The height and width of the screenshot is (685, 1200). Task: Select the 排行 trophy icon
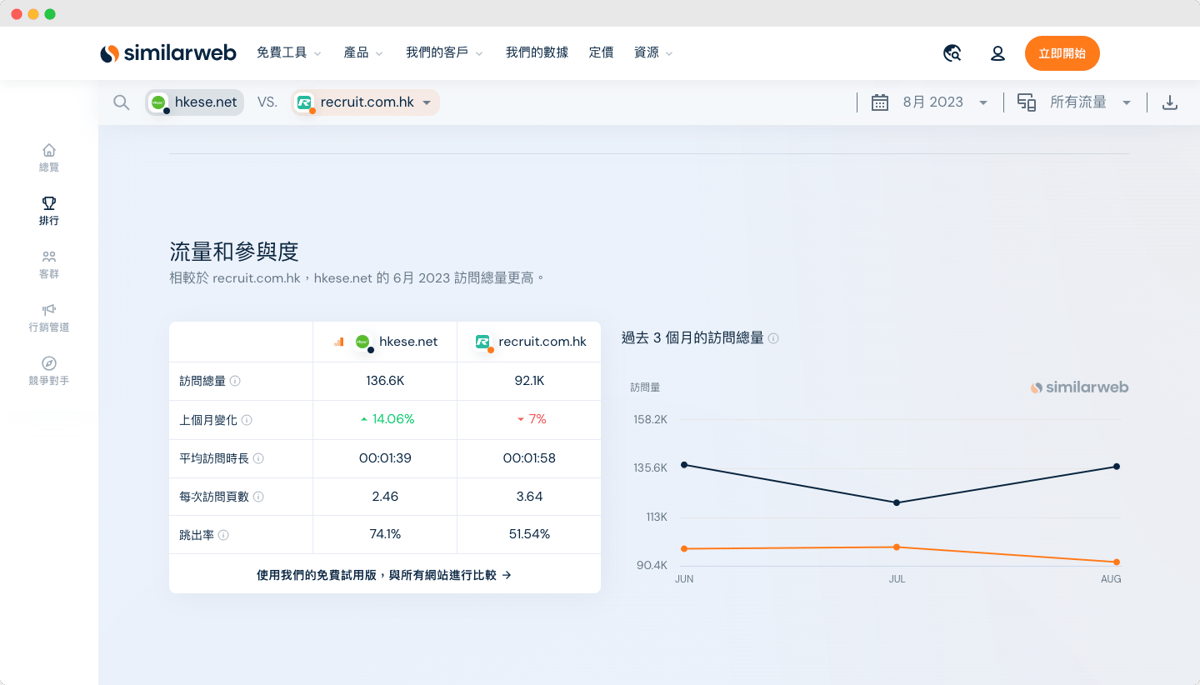(49, 204)
